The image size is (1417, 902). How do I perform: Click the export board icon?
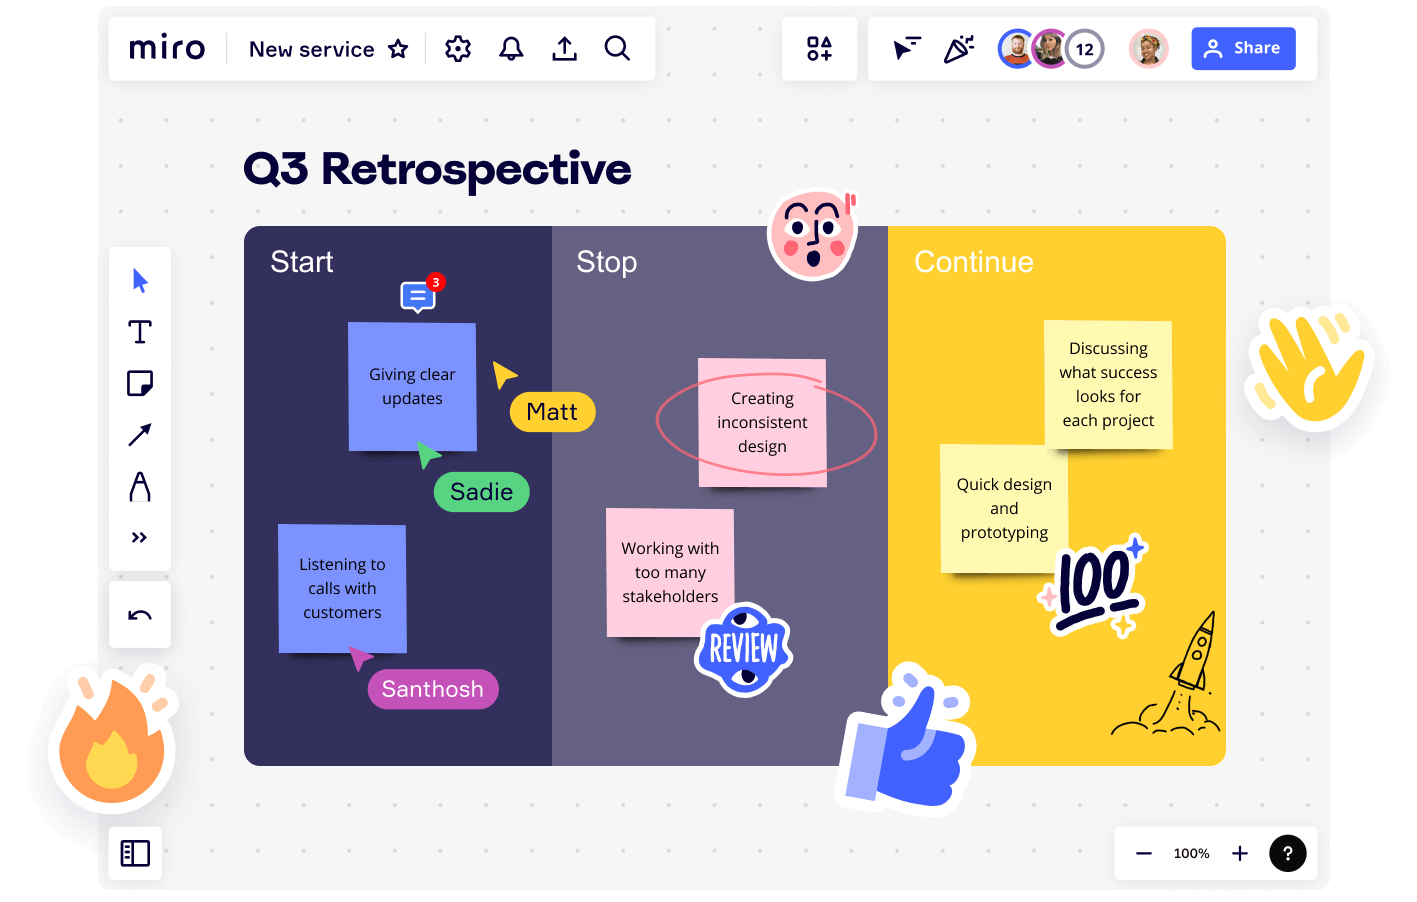[x=564, y=48]
